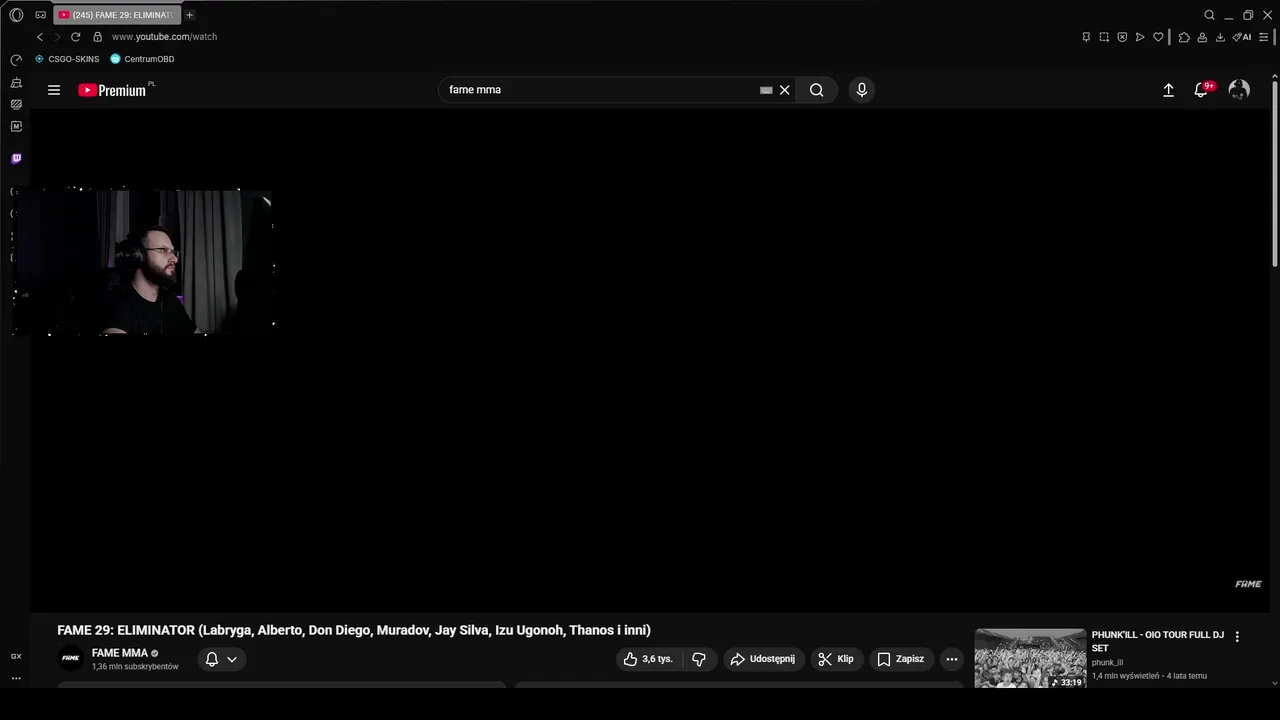1280x720 pixels.
Task: Reload the current page
Action: (x=75, y=37)
